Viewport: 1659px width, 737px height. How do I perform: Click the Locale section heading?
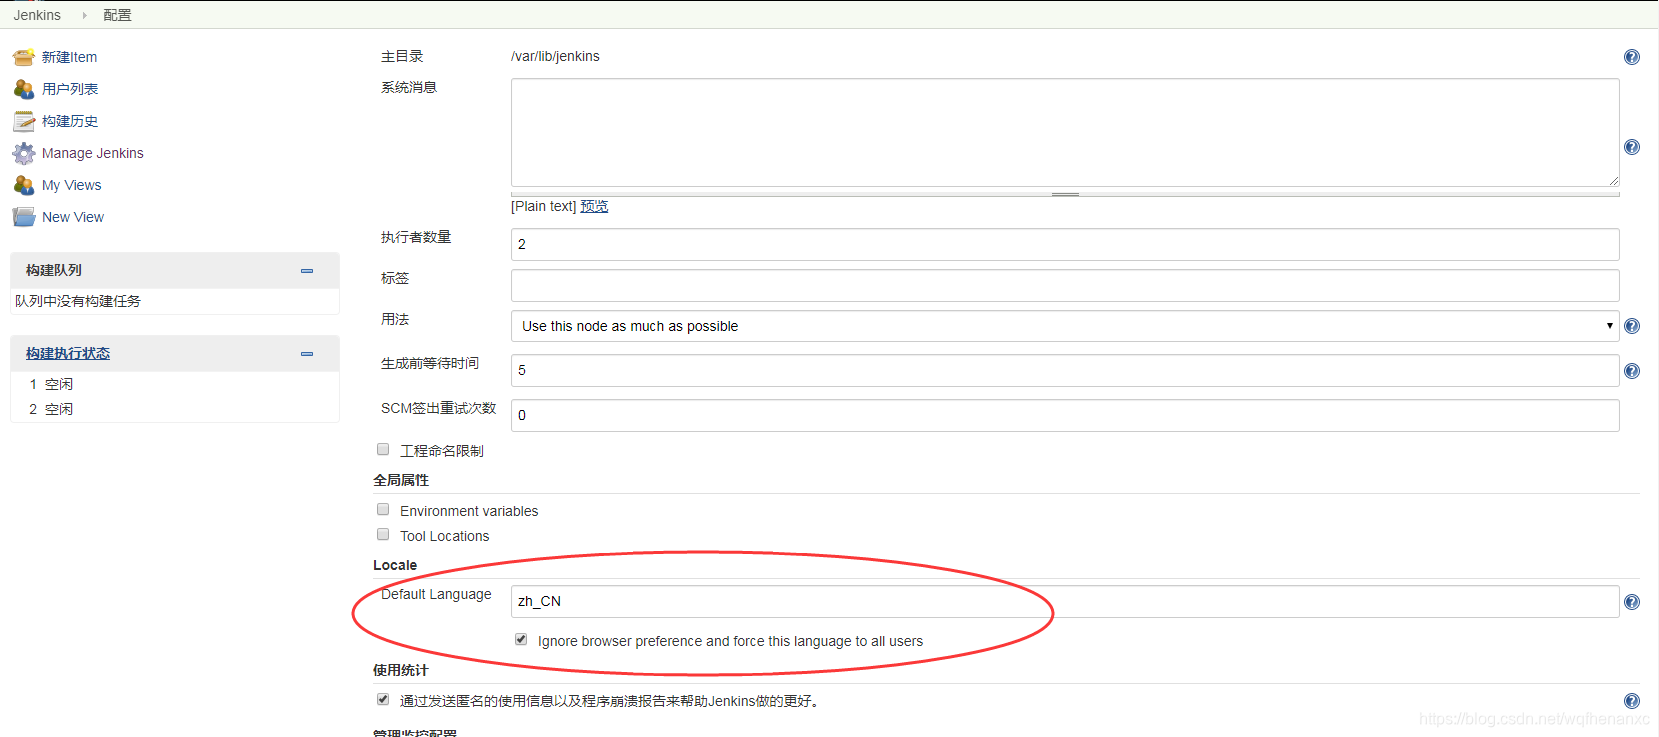click(395, 565)
